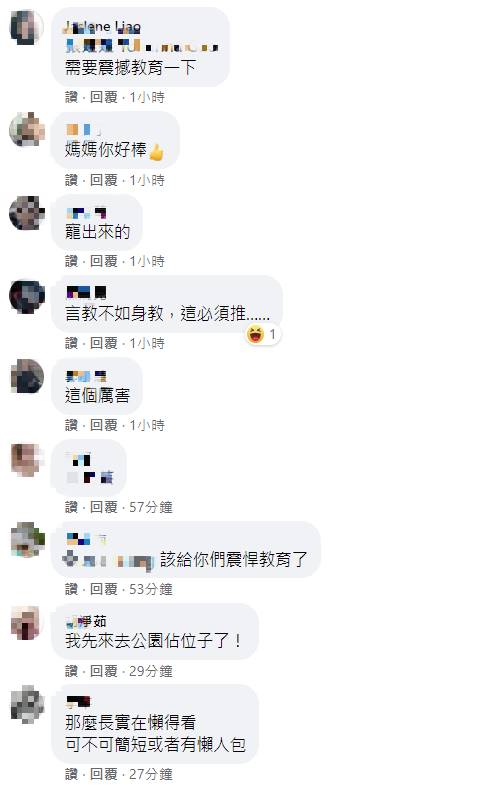Like the 這個厲害 comment
The width and height of the screenshot is (504, 786).
[x=71, y=426]
